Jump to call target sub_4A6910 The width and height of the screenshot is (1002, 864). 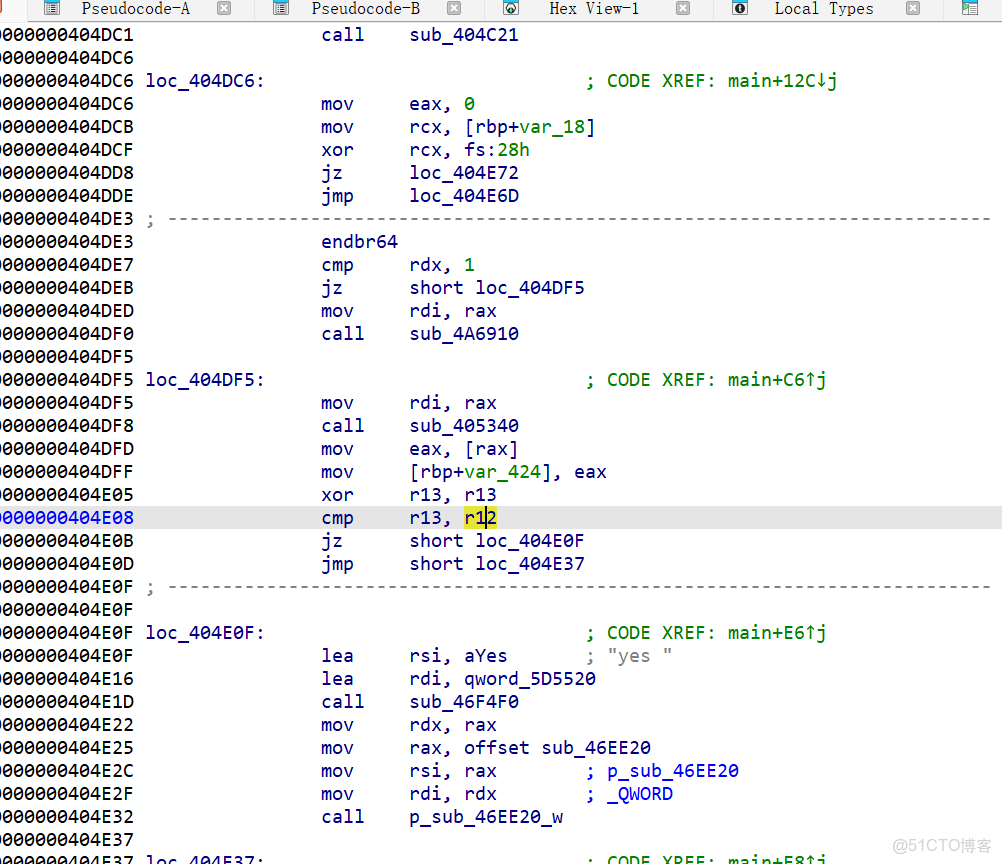coord(464,333)
